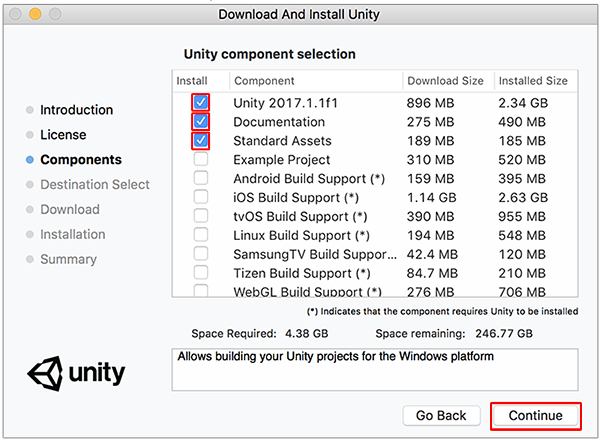Tick the Tizen Build Support checkbox
This screenshot has width=600, height=441.
click(x=201, y=273)
